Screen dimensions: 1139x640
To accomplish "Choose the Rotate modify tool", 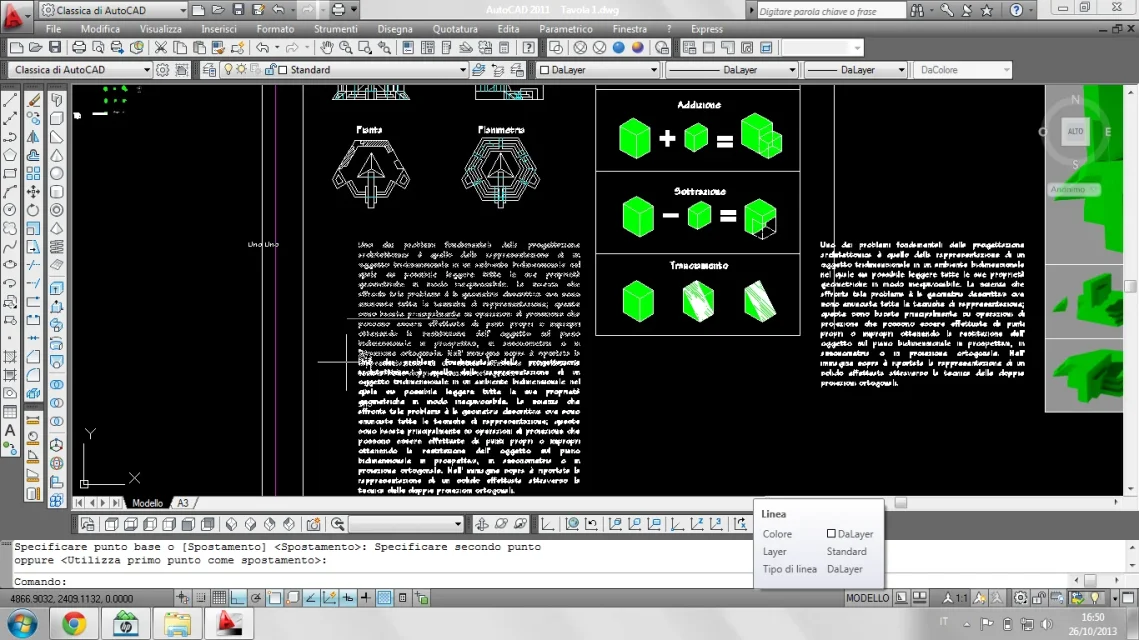I will (x=33, y=210).
